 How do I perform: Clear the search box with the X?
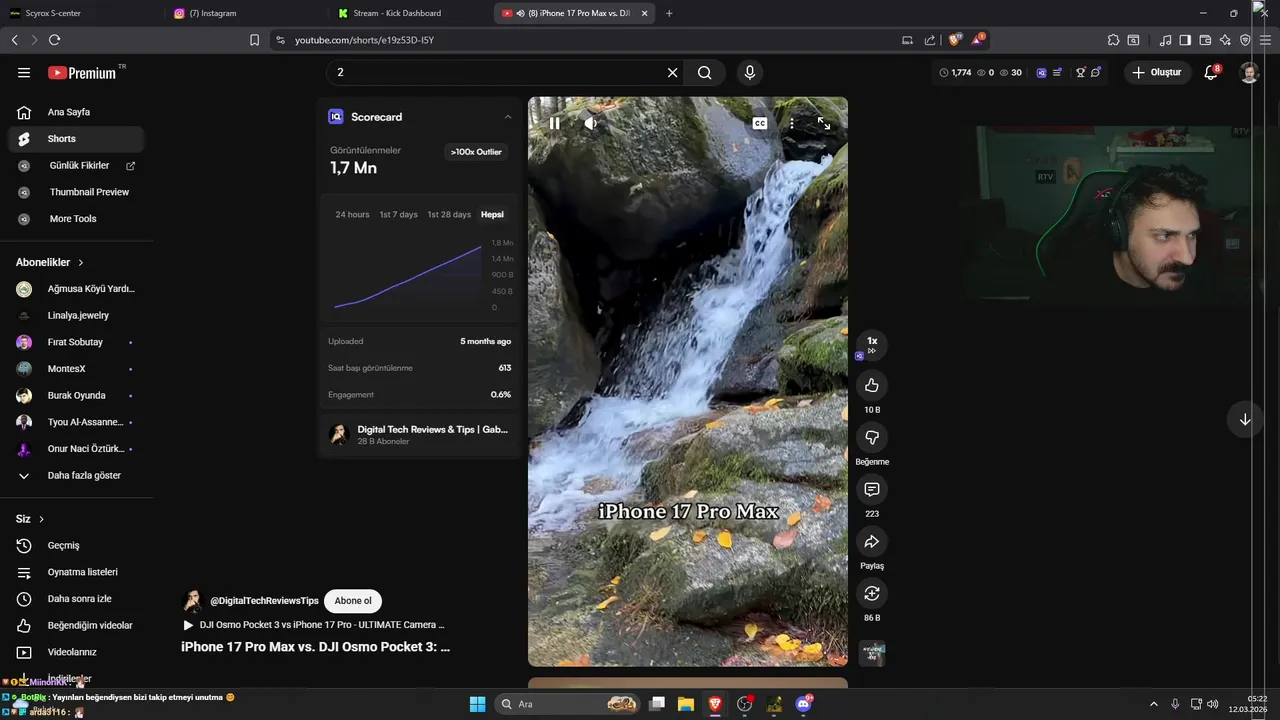coord(672,73)
